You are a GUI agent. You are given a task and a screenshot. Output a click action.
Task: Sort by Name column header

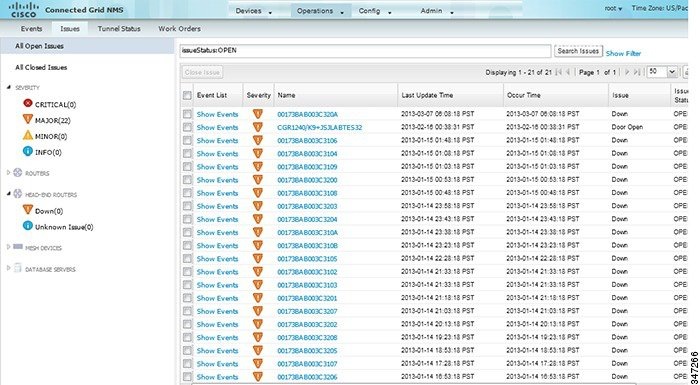pyautogui.click(x=336, y=95)
